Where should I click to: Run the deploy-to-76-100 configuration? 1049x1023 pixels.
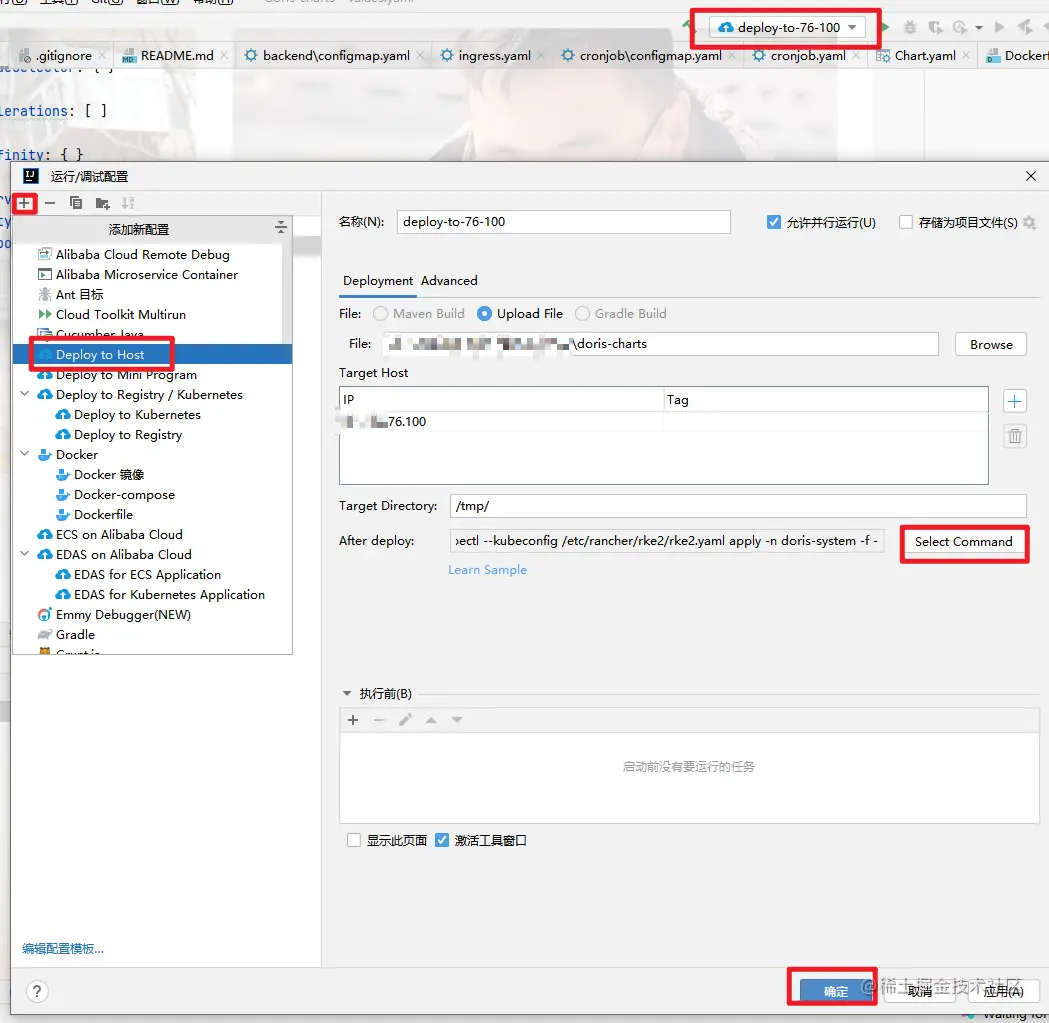click(885, 27)
